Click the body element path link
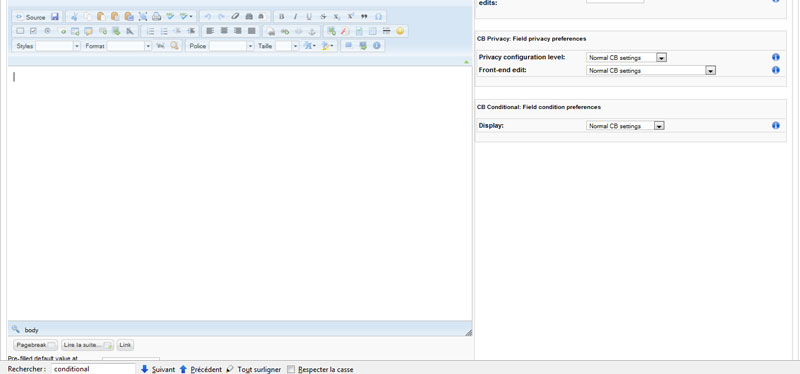The width and height of the screenshot is (800, 374). pyautogui.click(x=31, y=330)
